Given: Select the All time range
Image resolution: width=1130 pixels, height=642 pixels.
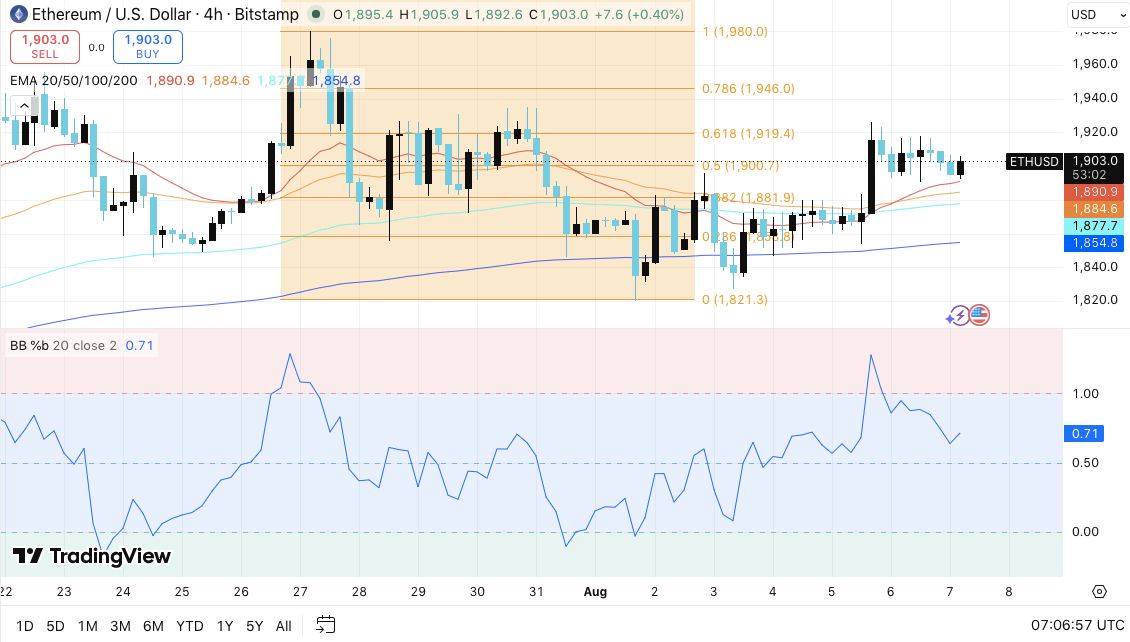Looking at the screenshot, I should click(x=283, y=625).
